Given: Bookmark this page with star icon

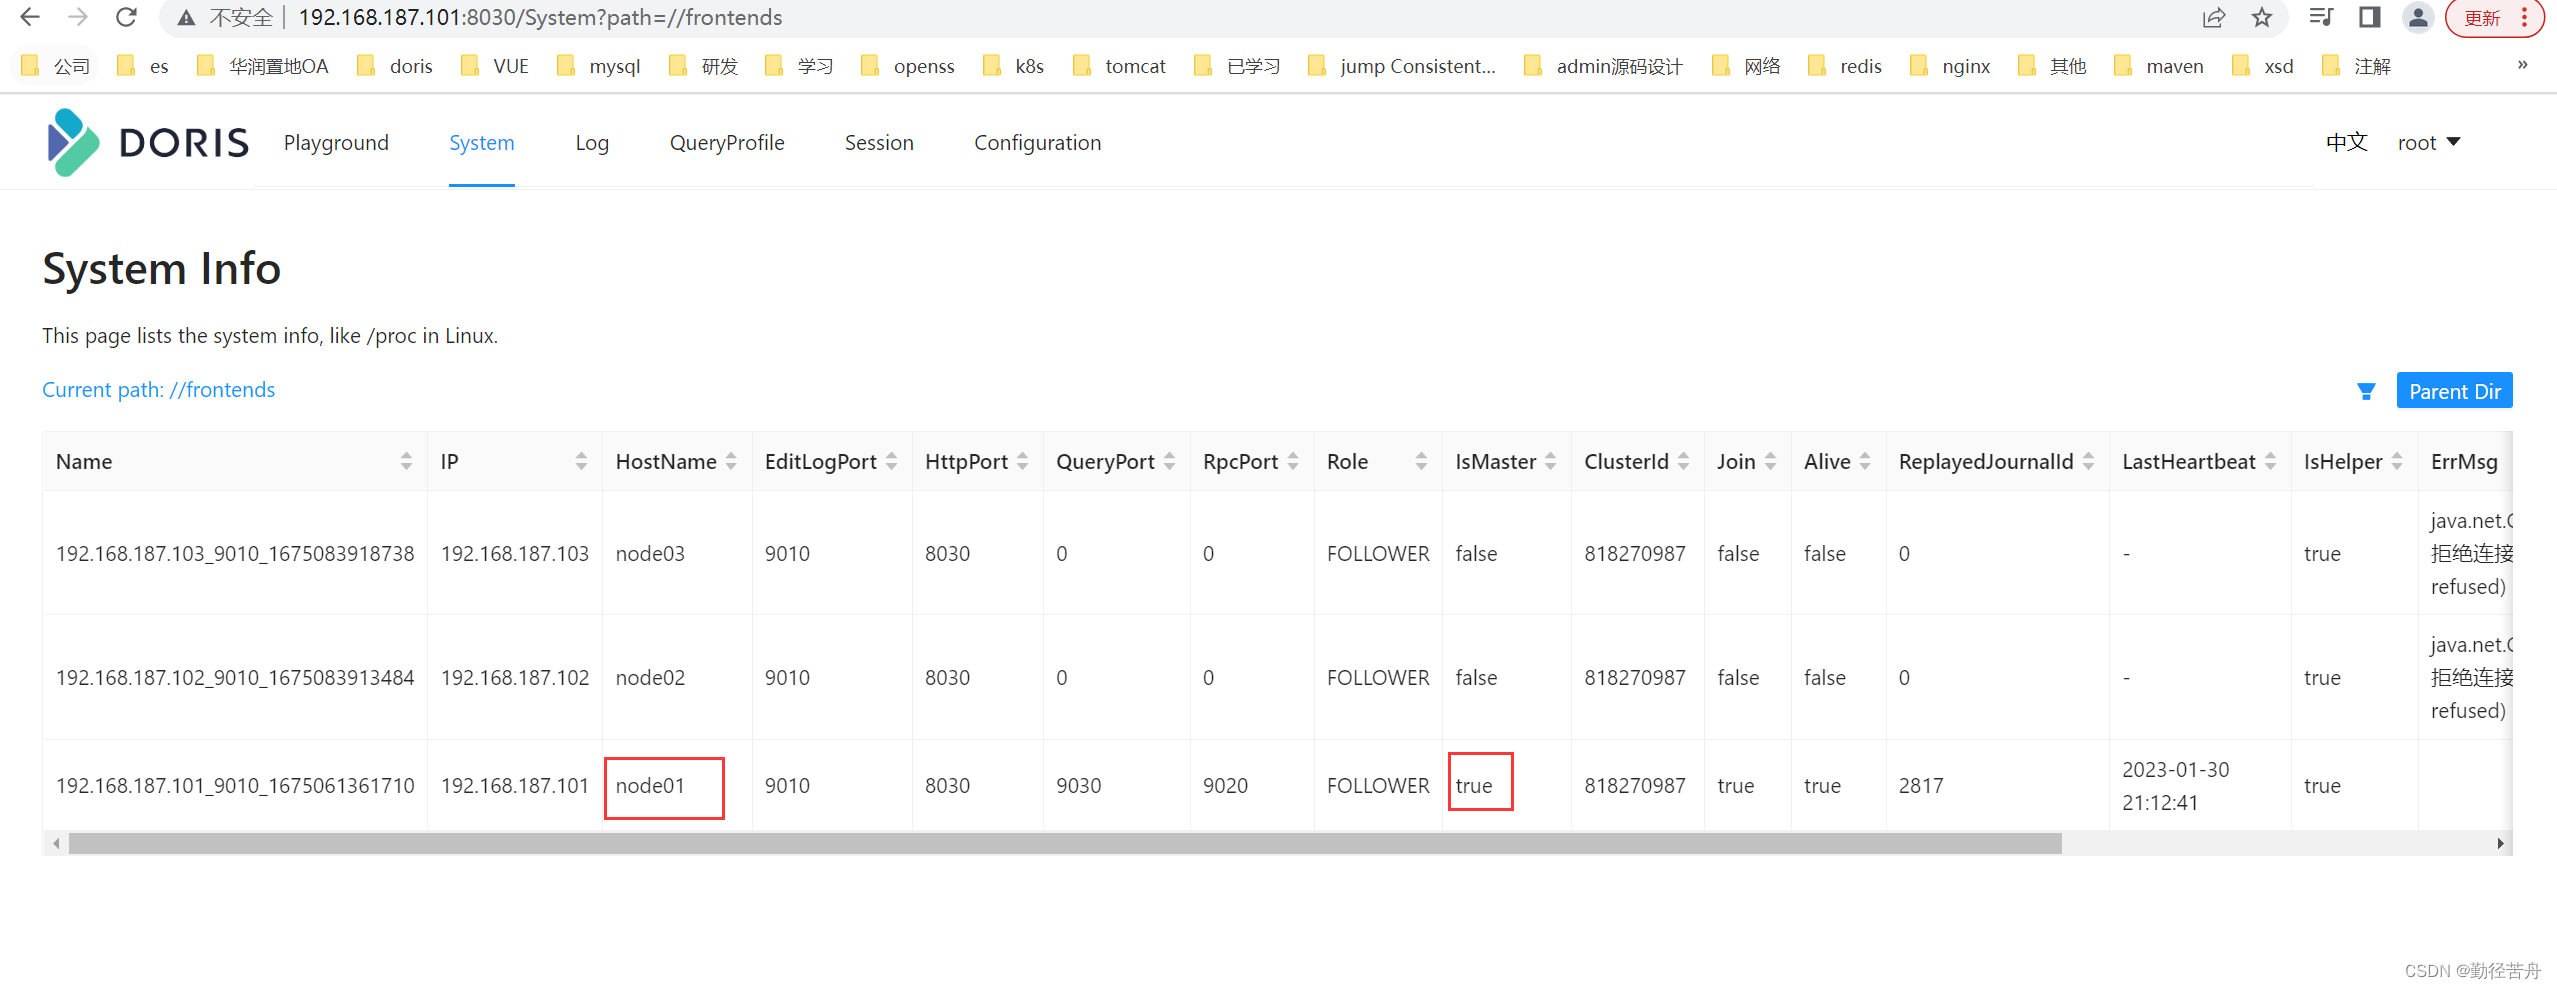Looking at the screenshot, I should tap(2262, 18).
